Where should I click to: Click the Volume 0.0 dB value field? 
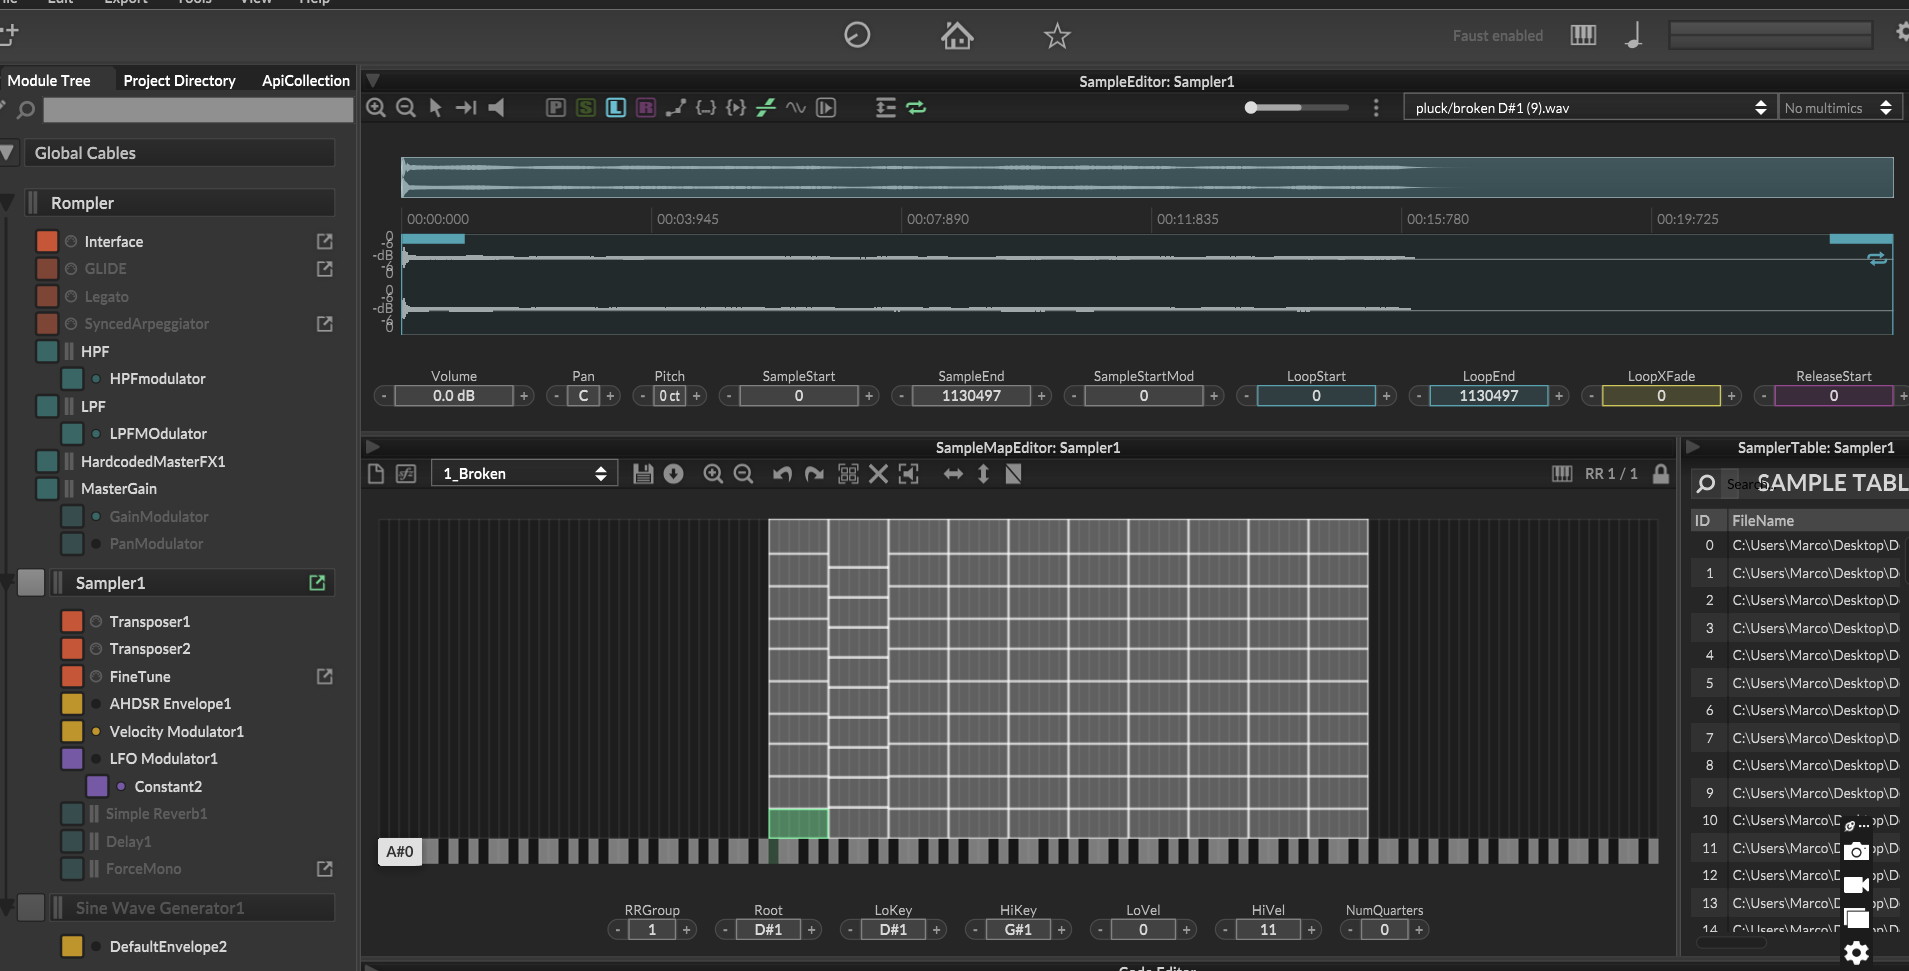(454, 396)
